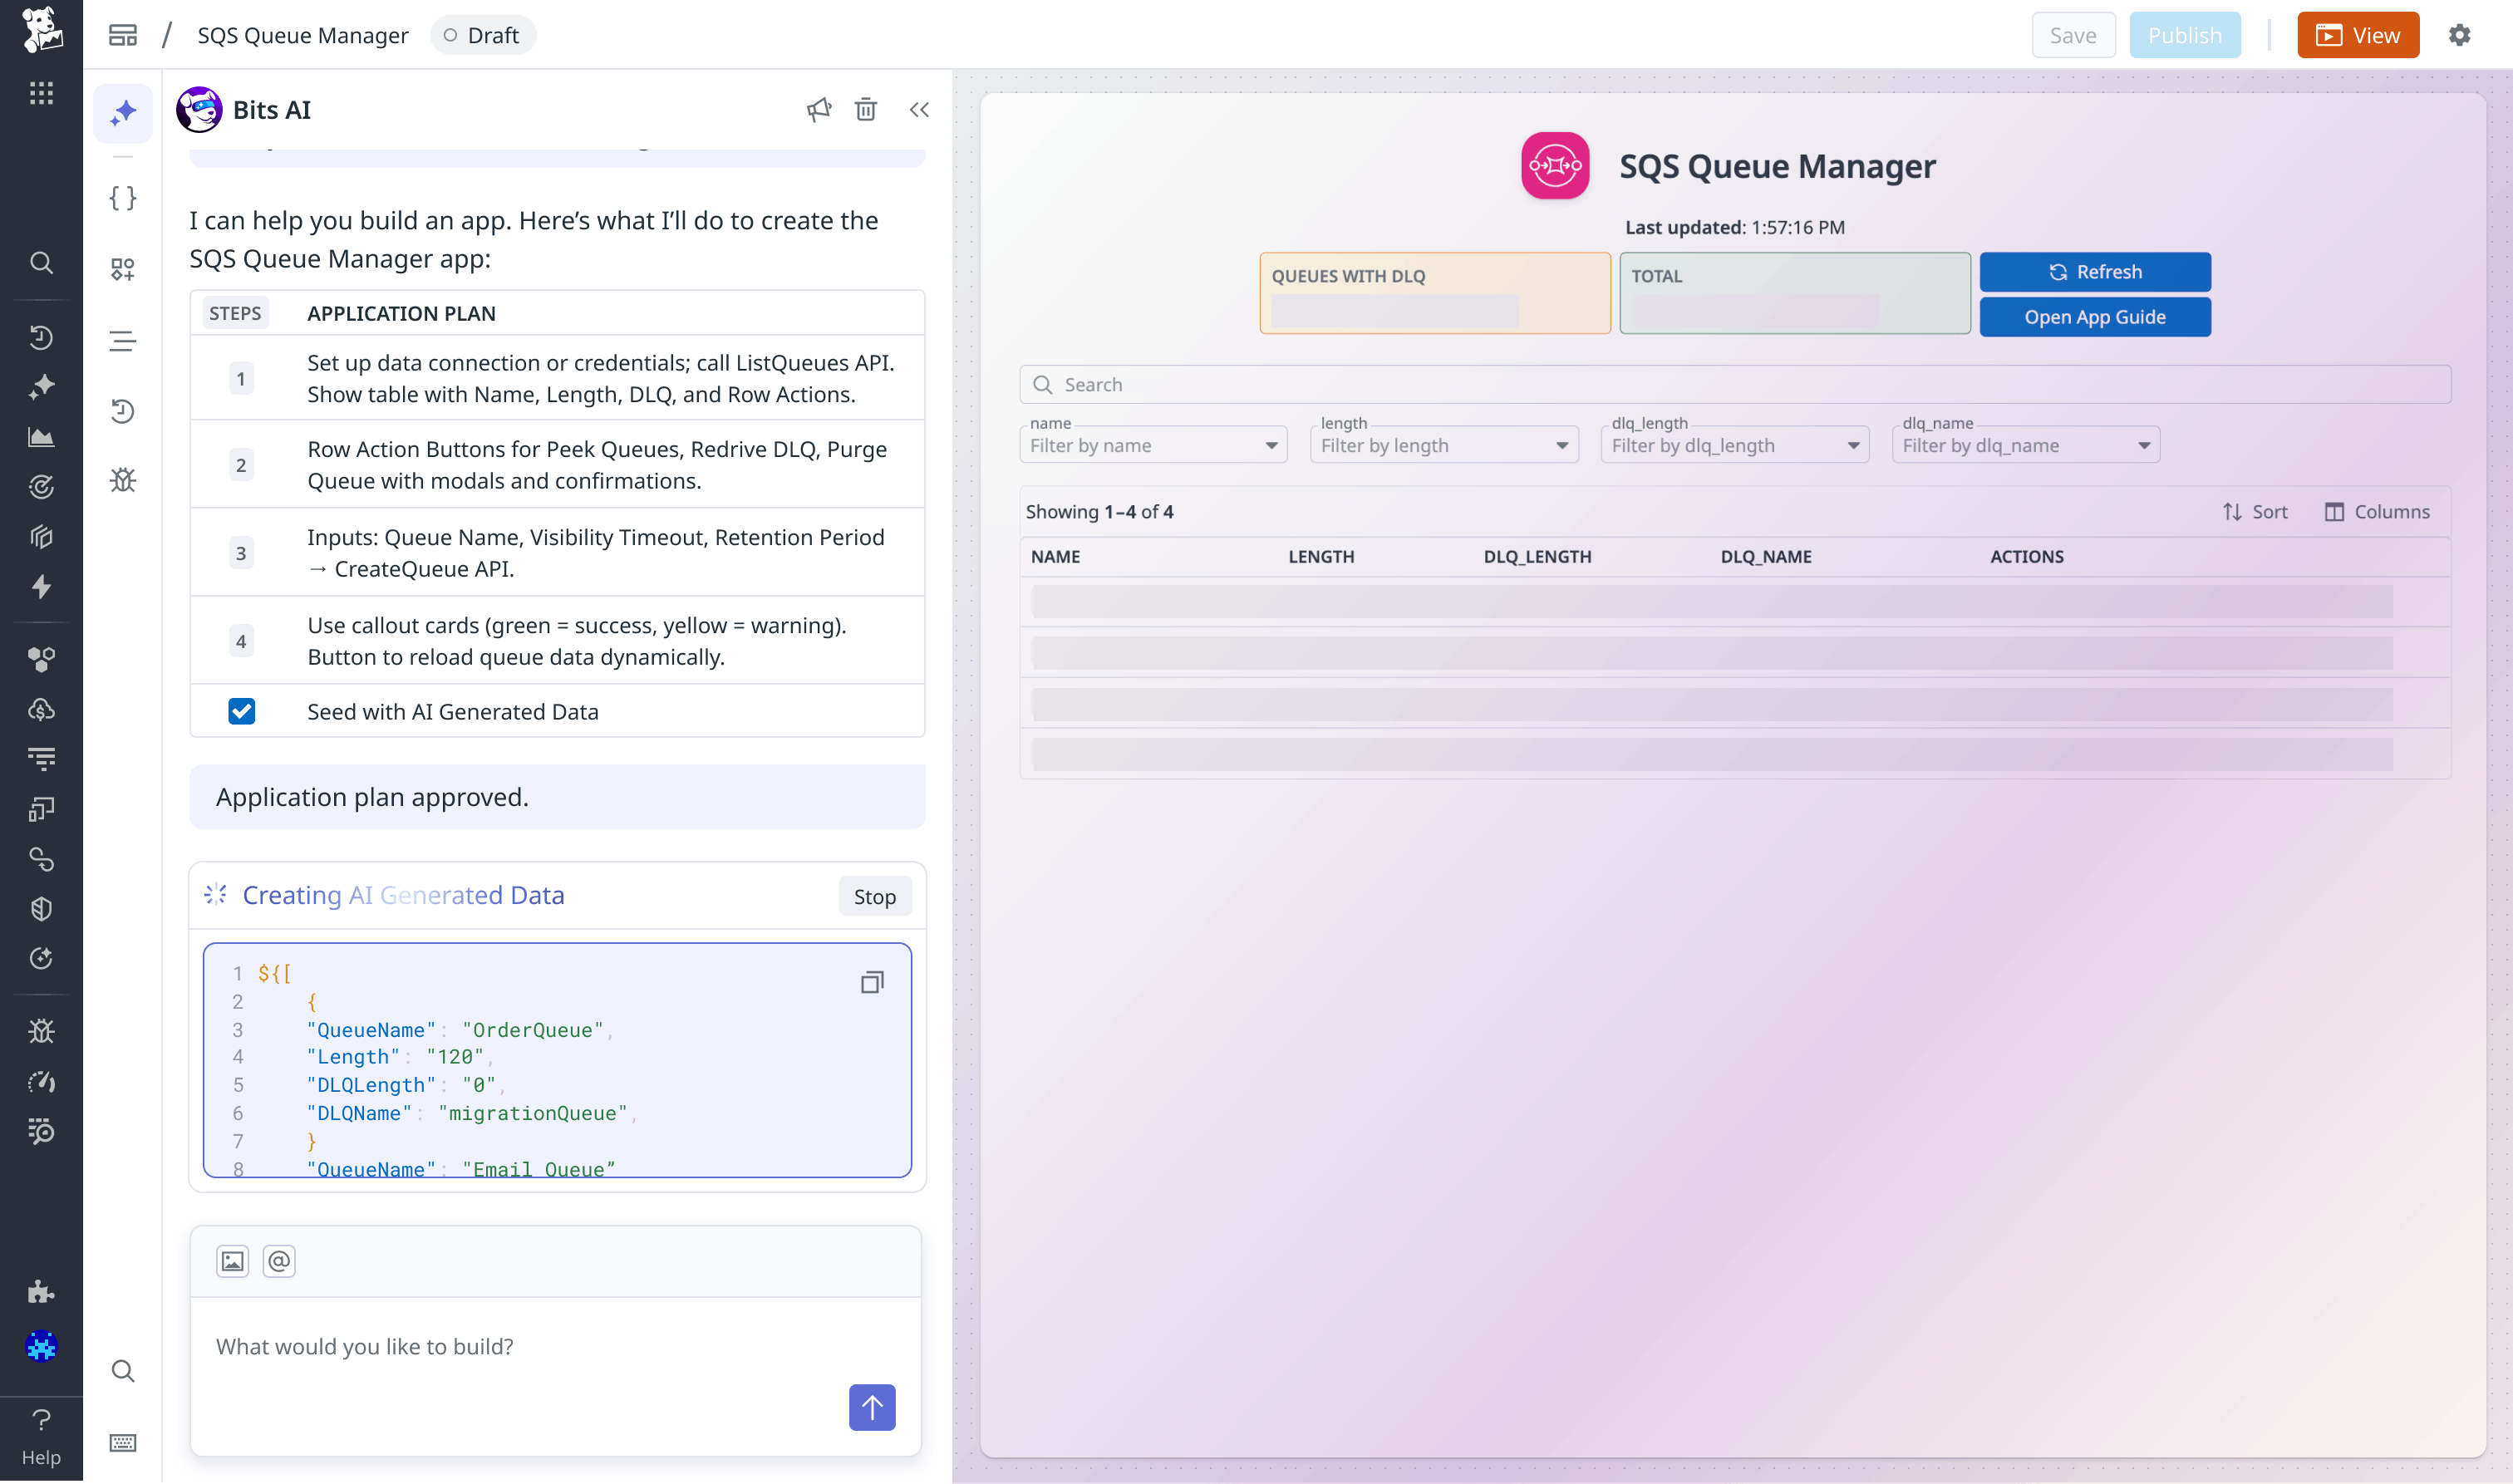Click the Open App Guide button
Viewport: 2513px width, 1484px height.
(2095, 317)
